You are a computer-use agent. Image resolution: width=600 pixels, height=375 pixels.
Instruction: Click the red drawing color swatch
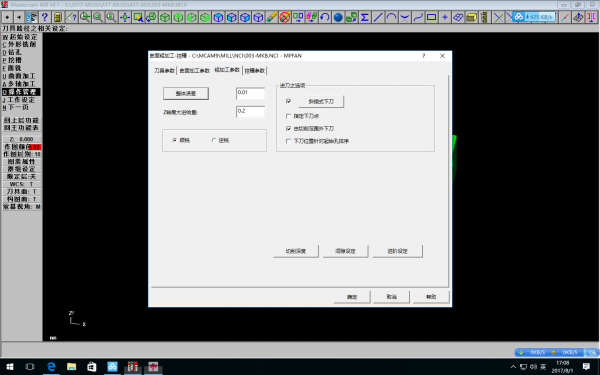click(35, 147)
